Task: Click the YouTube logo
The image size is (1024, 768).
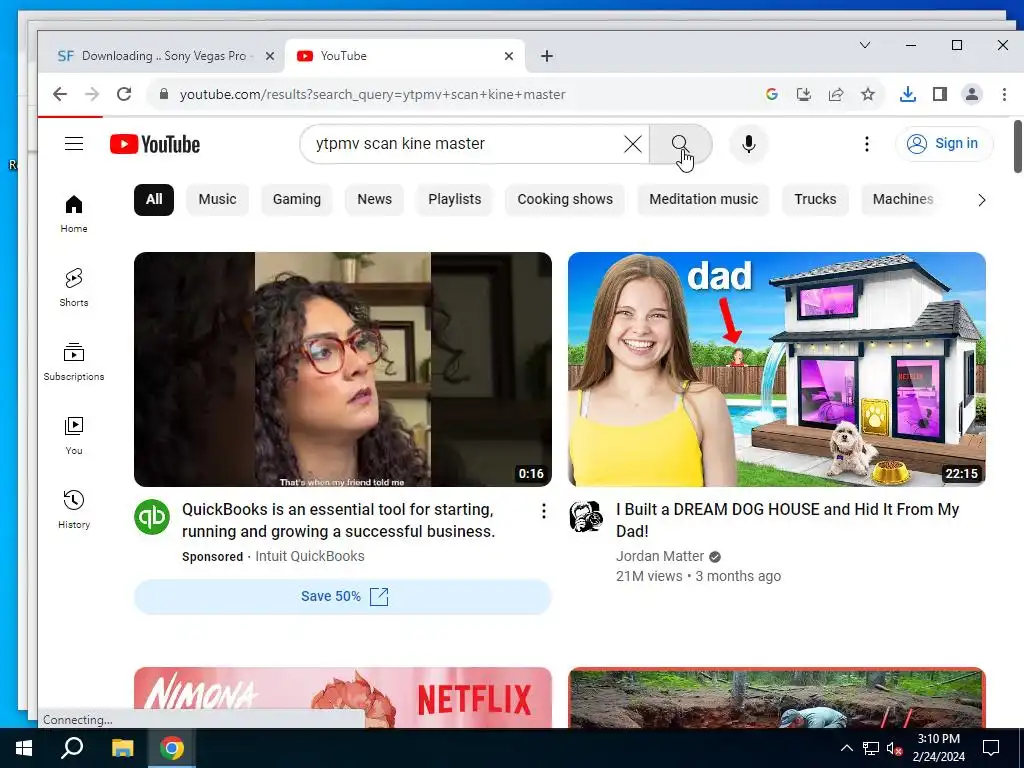Action: pyautogui.click(x=155, y=144)
